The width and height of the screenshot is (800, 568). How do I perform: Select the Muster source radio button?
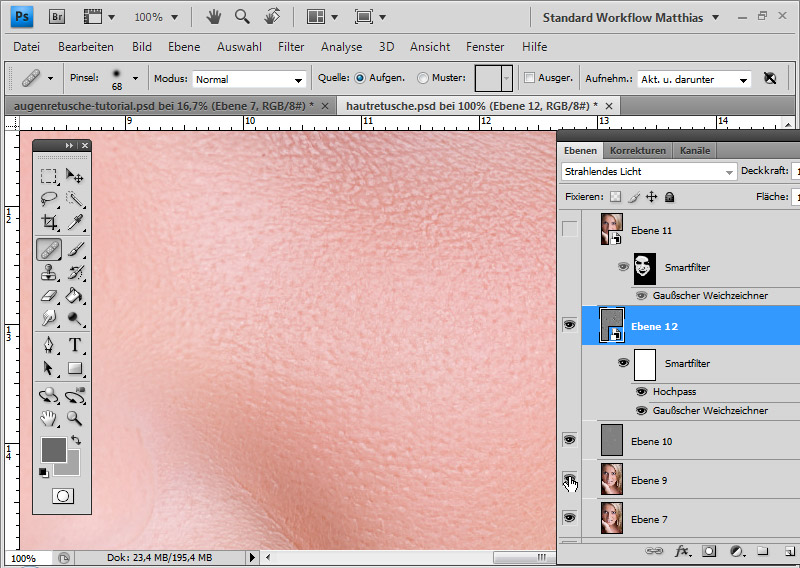pos(422,78)
